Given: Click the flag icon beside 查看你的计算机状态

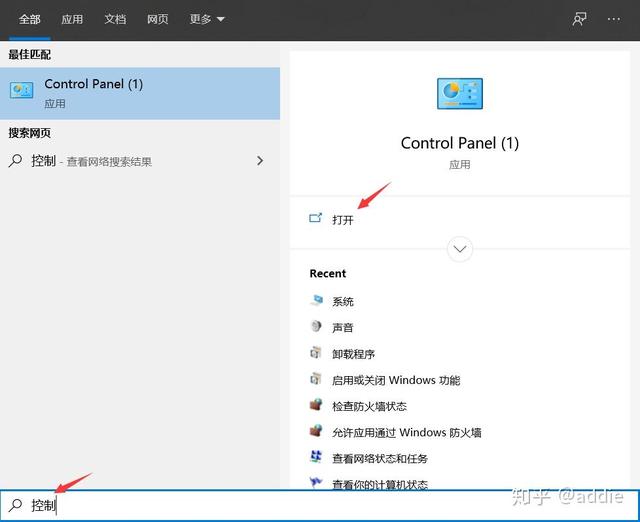Looking at the screenshot, I should coord(316,483).
